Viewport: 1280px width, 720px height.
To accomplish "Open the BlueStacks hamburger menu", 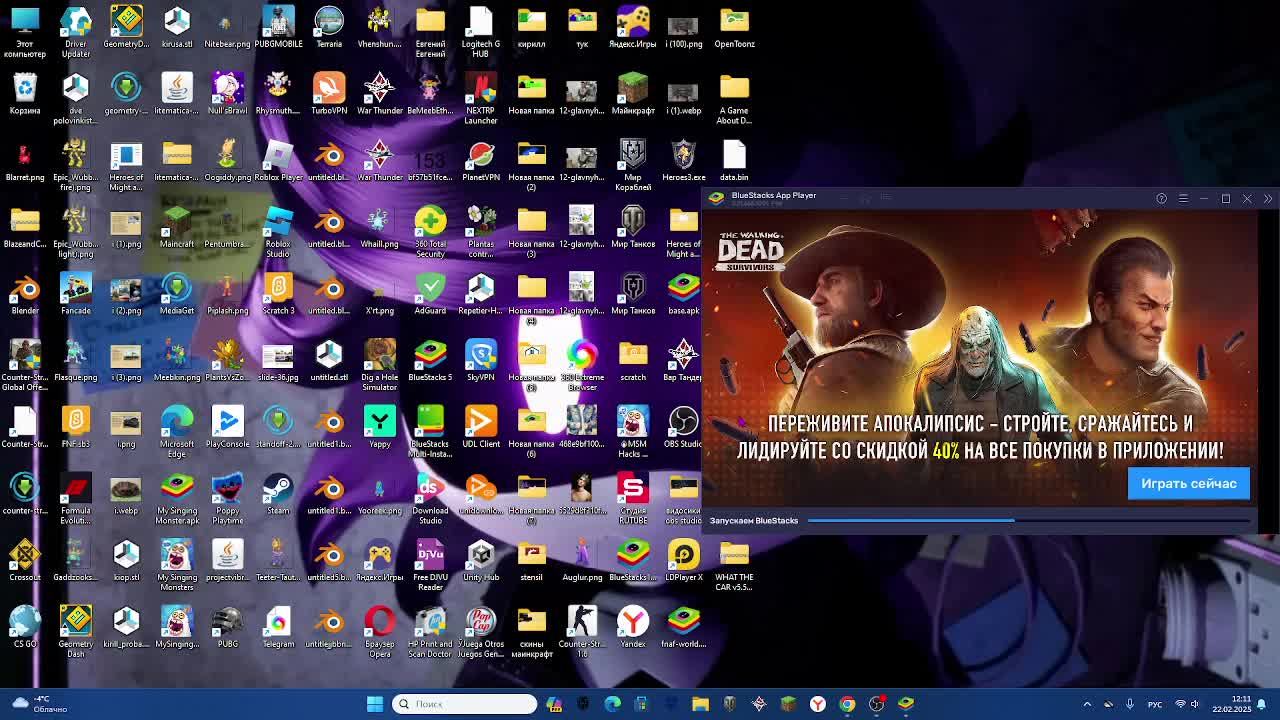I will [x=1183, y=198].
